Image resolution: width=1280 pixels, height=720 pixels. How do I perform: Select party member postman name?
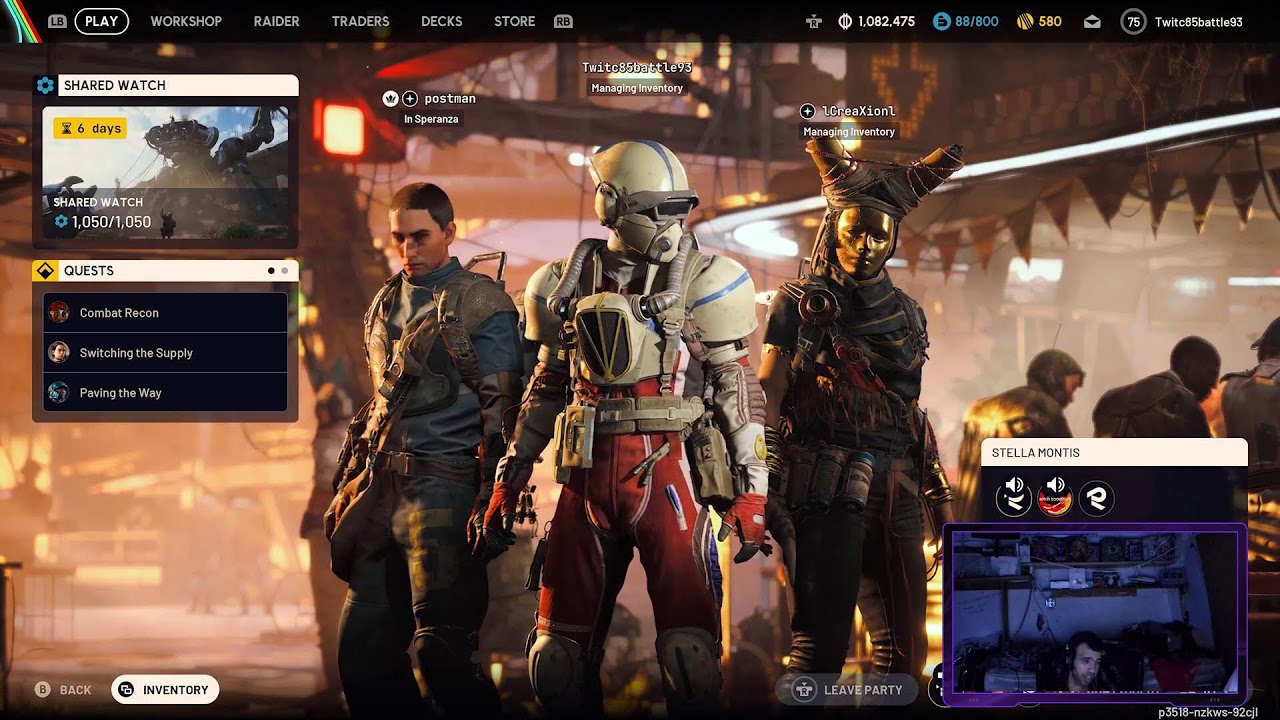click(450, 99)
